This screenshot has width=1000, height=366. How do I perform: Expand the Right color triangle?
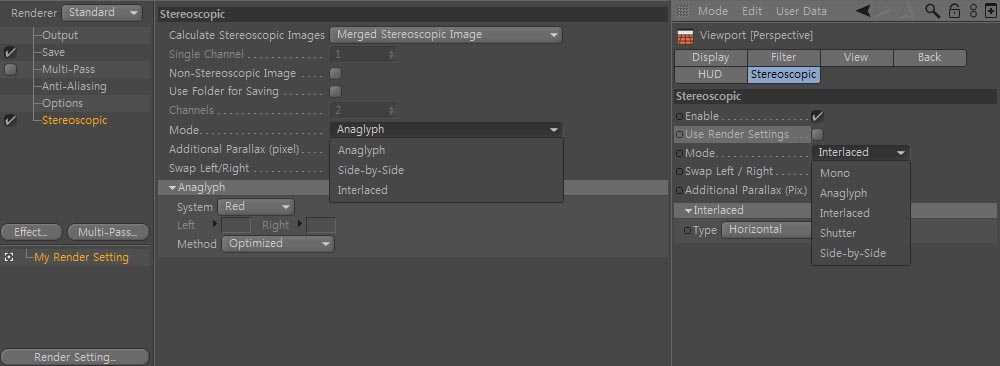[300, 225]
